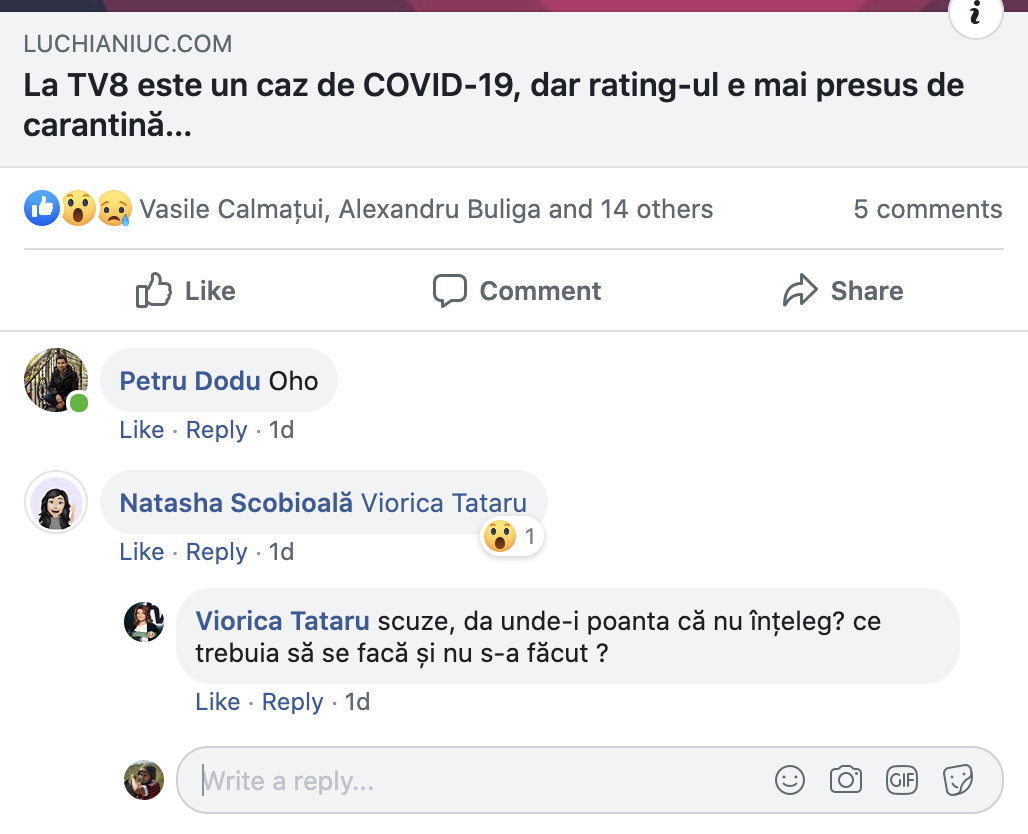Like Petru Dodu's comment
This screenshot has height=834, width=1028.
[141, 430]
